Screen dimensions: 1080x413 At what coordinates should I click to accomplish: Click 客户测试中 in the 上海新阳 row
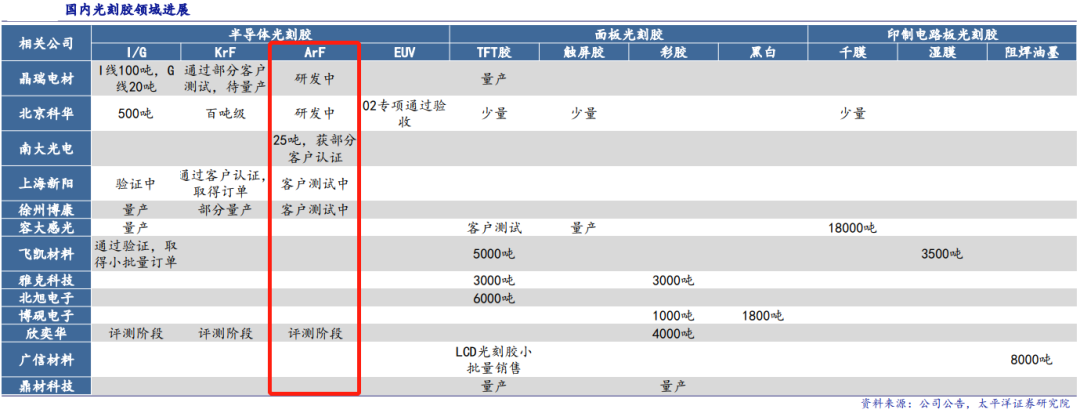(315, 184)
